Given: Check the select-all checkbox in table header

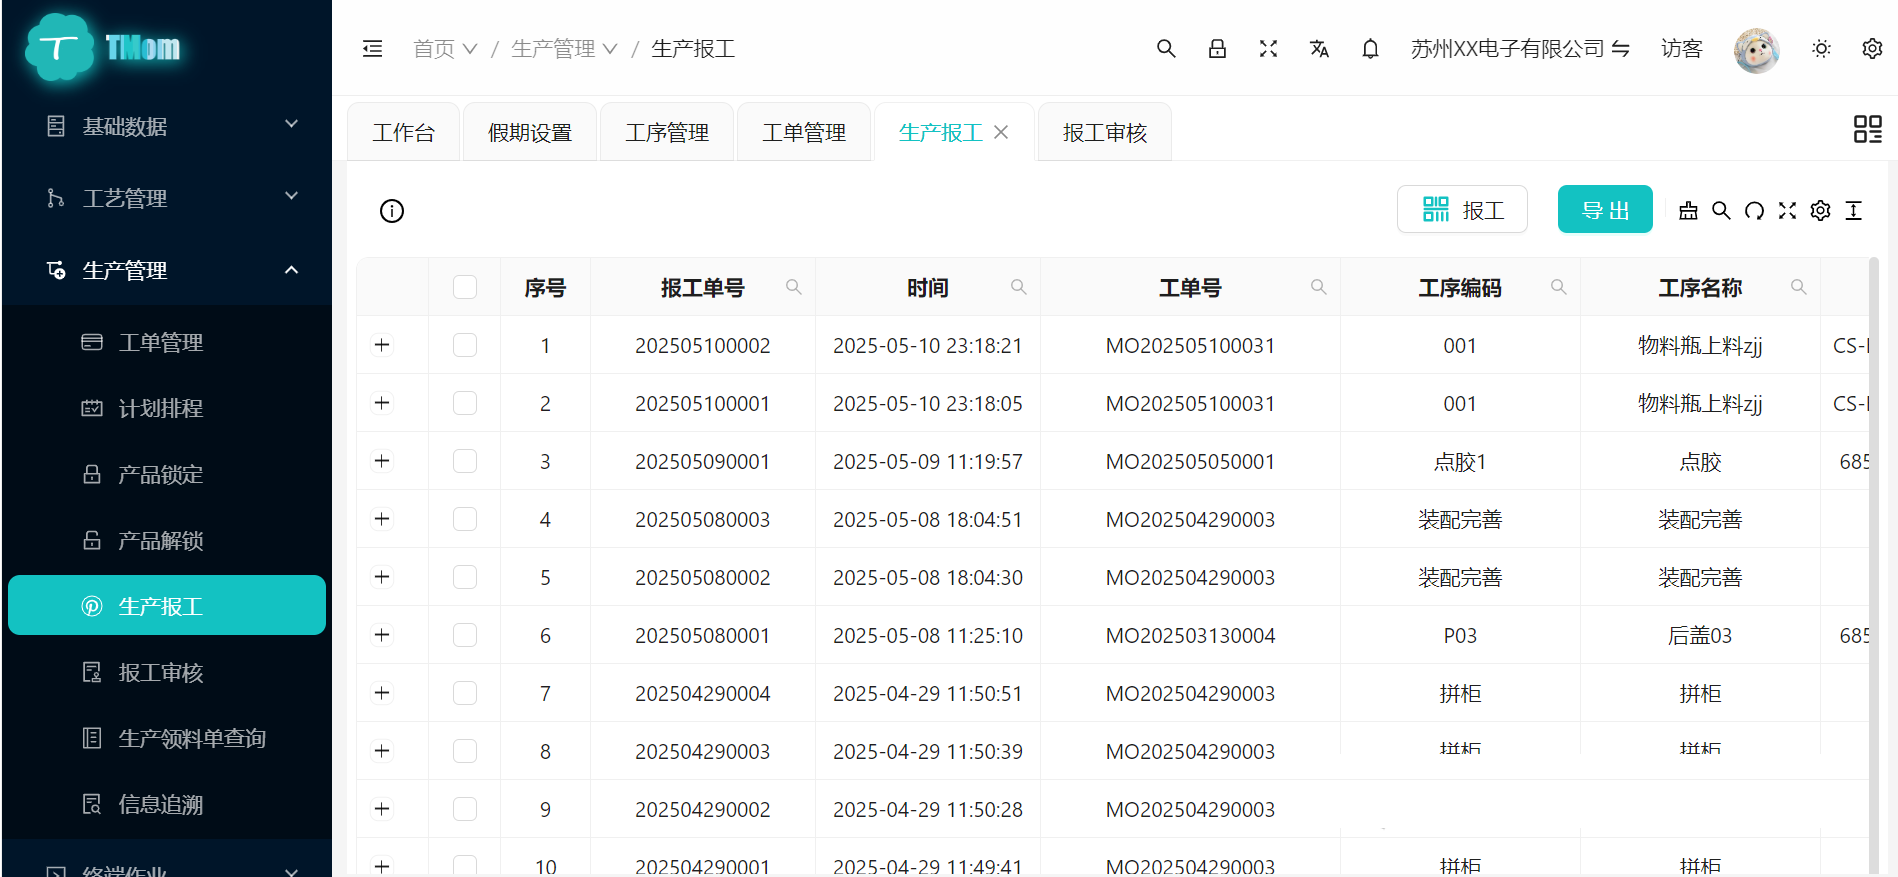Looking at the screenshot, I should point(465,288).
